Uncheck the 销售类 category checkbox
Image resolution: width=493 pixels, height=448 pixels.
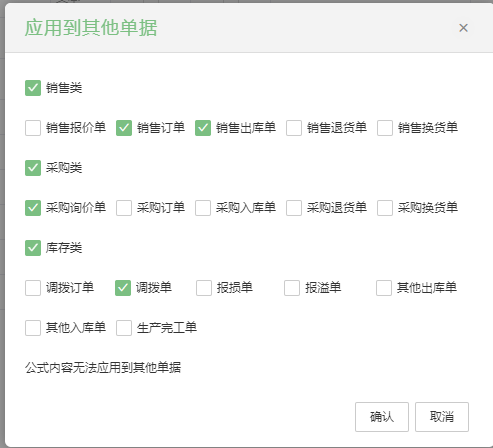(x=33, y=88)
